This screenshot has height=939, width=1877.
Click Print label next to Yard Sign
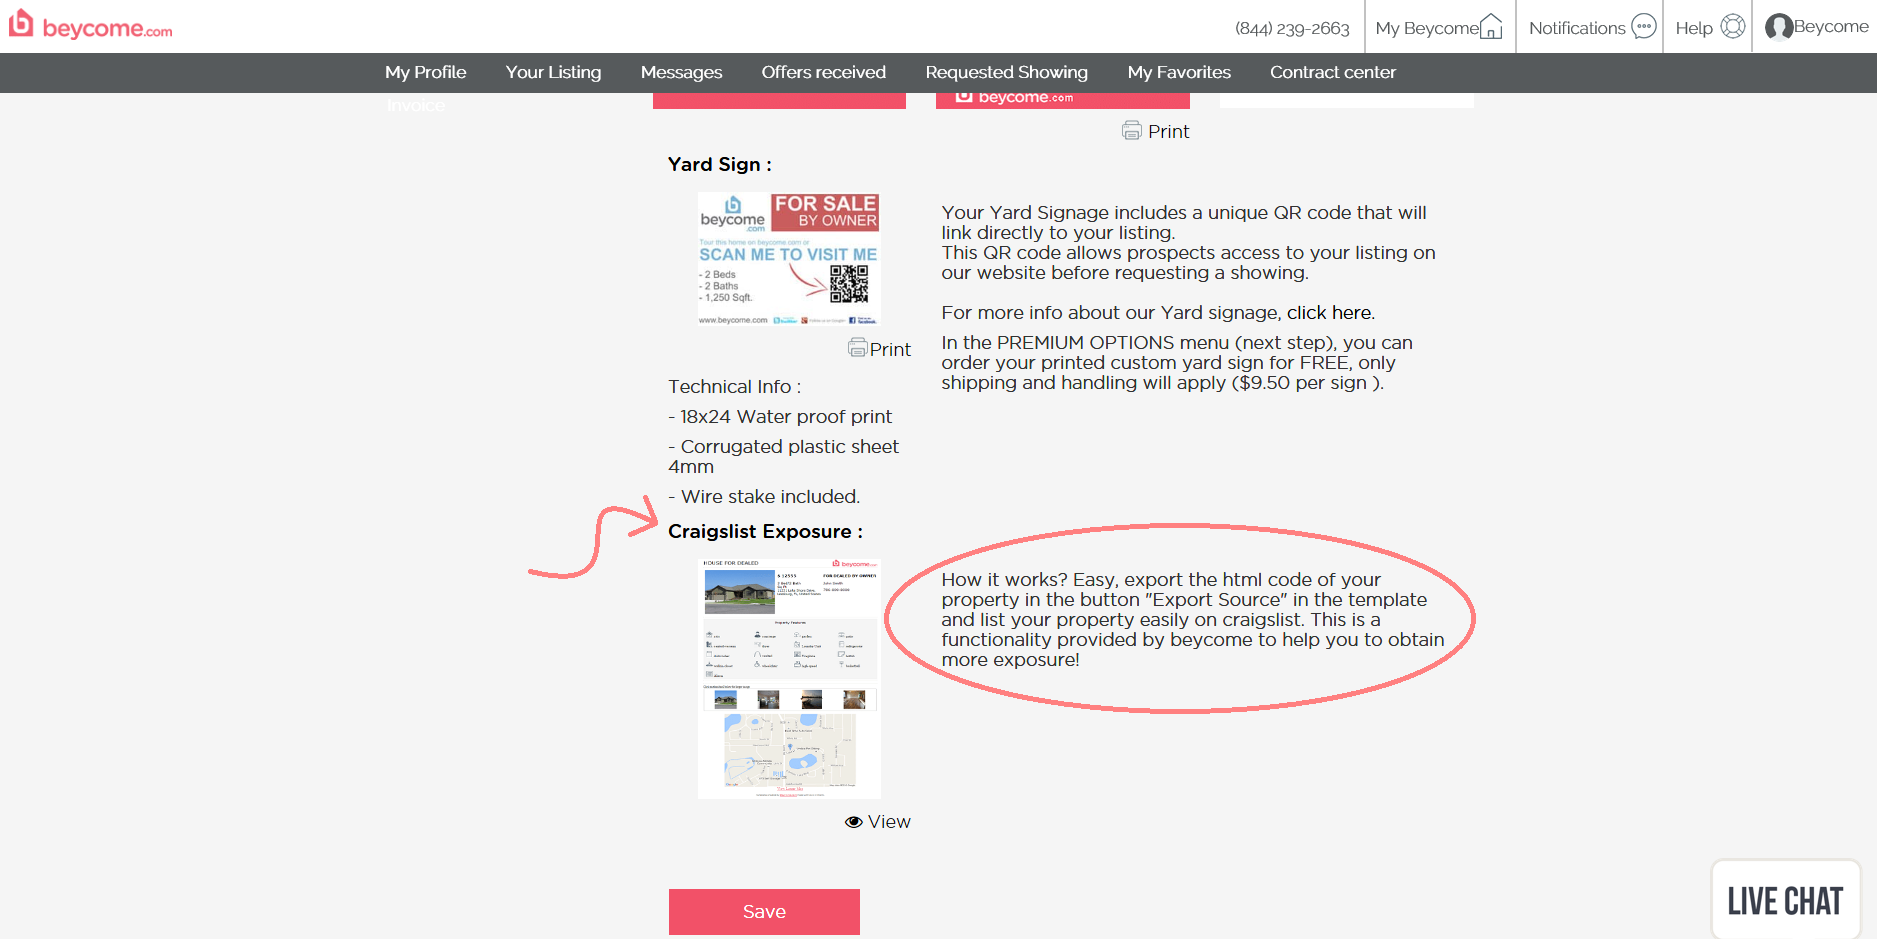pyautogui.click(x=890, y=349)
